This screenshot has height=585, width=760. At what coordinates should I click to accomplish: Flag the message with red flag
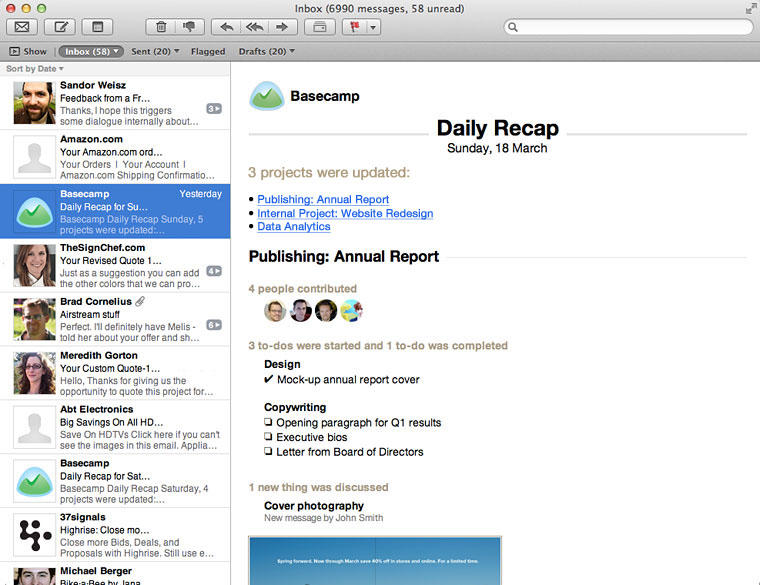(x=355, y=27)
